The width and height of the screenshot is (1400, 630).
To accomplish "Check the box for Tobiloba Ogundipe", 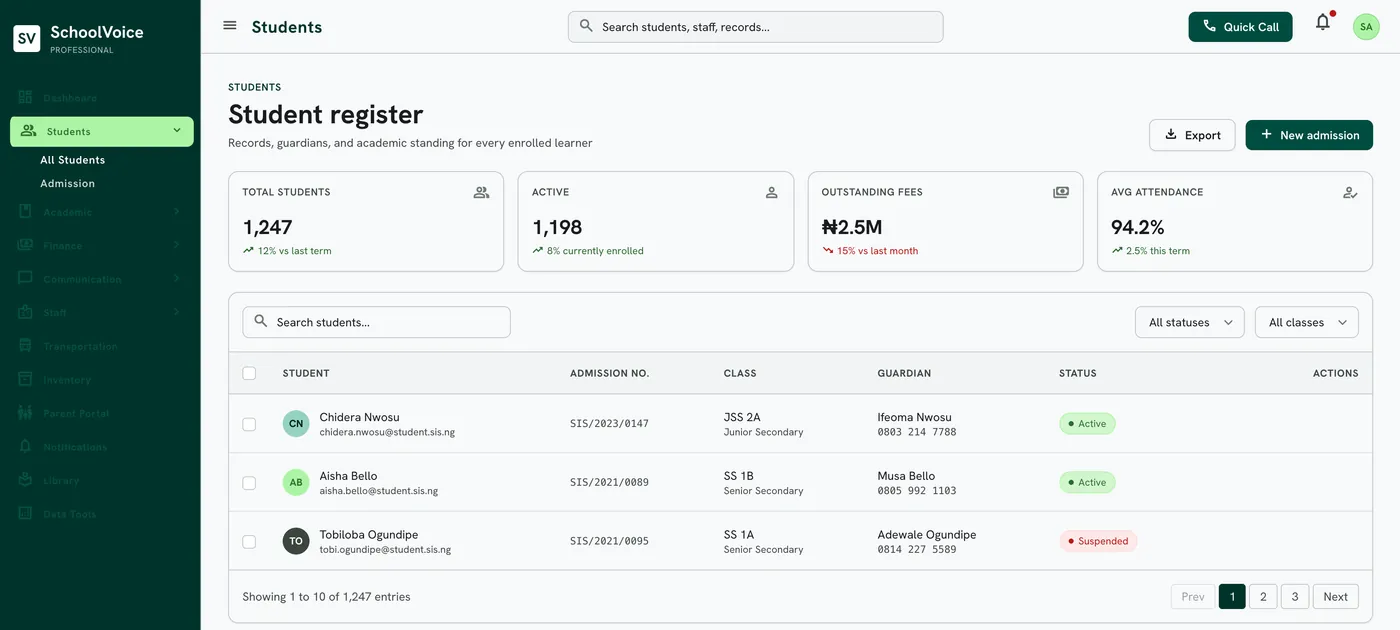I will pos(249,542).
